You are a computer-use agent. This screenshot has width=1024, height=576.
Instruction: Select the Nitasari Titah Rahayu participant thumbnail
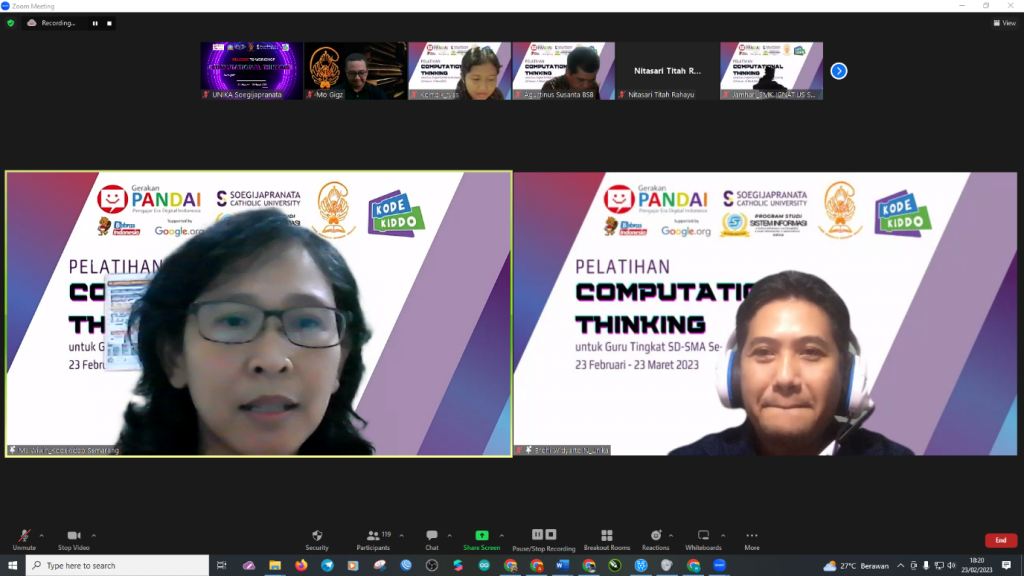(666, 71)
